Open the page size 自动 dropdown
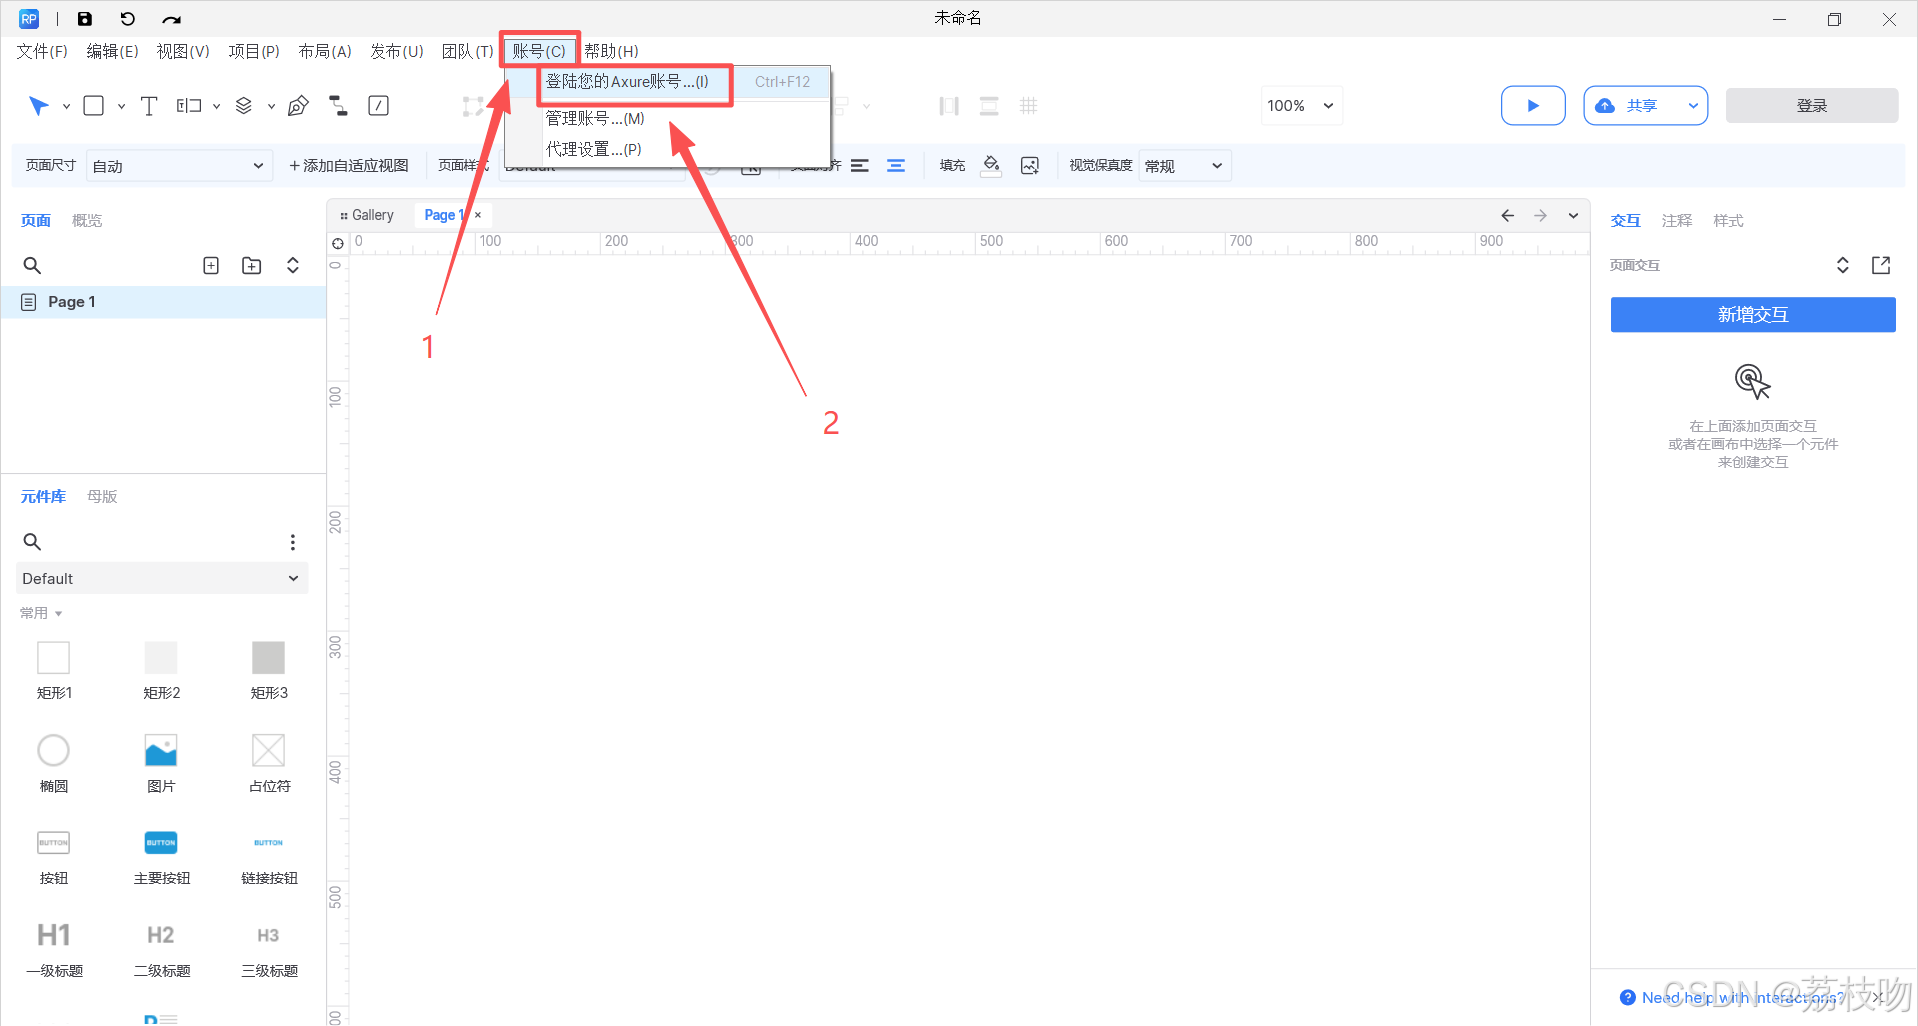Viewport: 1918px width, 1026px height. pyautogui.click(x=179, y=166)
